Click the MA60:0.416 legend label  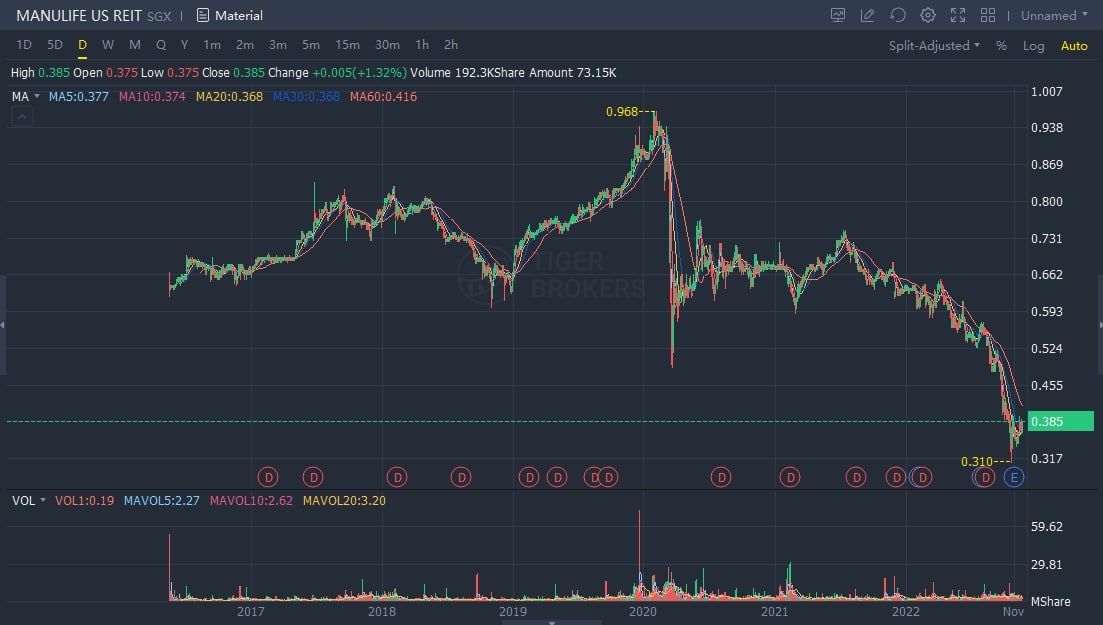(x=383, y=96)
